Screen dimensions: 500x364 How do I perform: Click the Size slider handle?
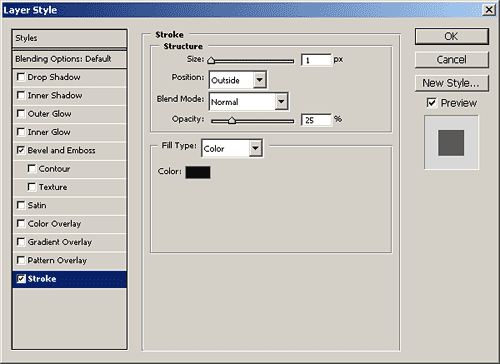tap(211, 60)
